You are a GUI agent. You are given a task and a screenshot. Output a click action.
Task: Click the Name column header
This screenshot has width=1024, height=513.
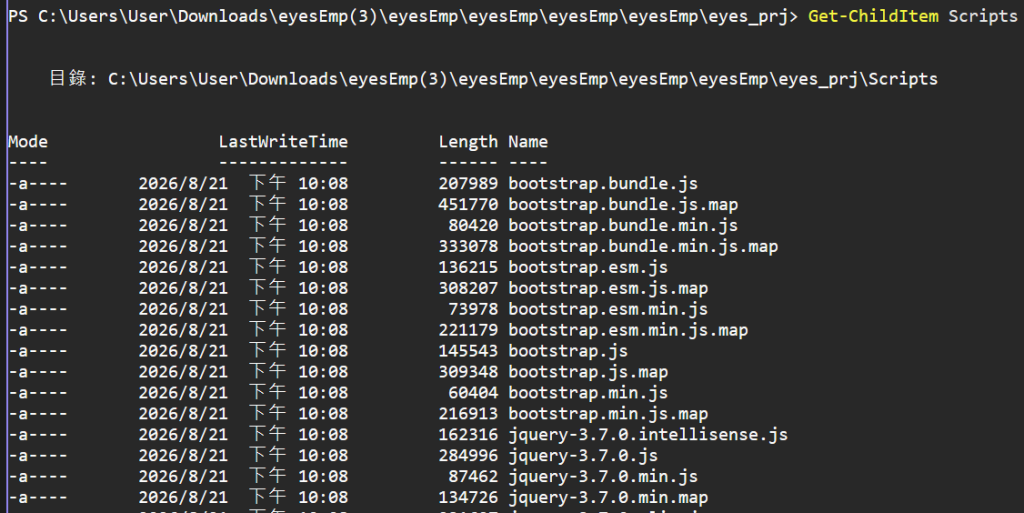(x=528, y=142)
